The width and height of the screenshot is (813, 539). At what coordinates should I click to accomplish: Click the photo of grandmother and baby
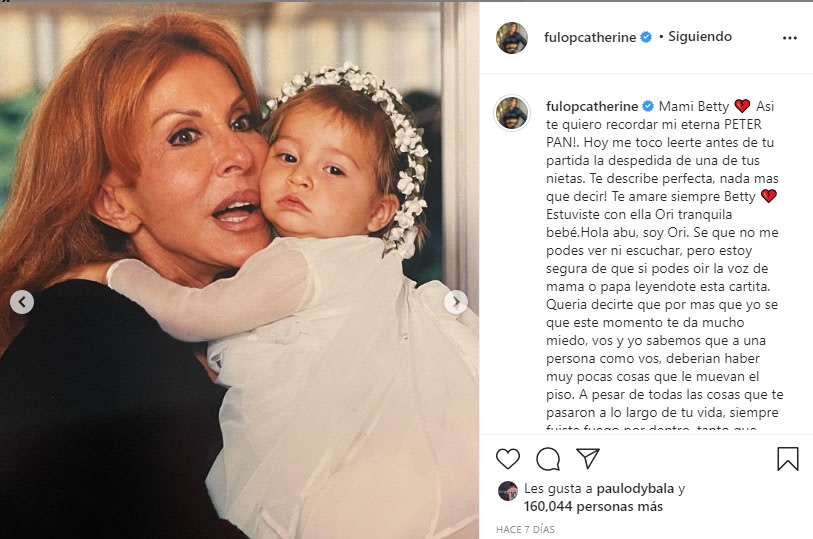point(240,270)
